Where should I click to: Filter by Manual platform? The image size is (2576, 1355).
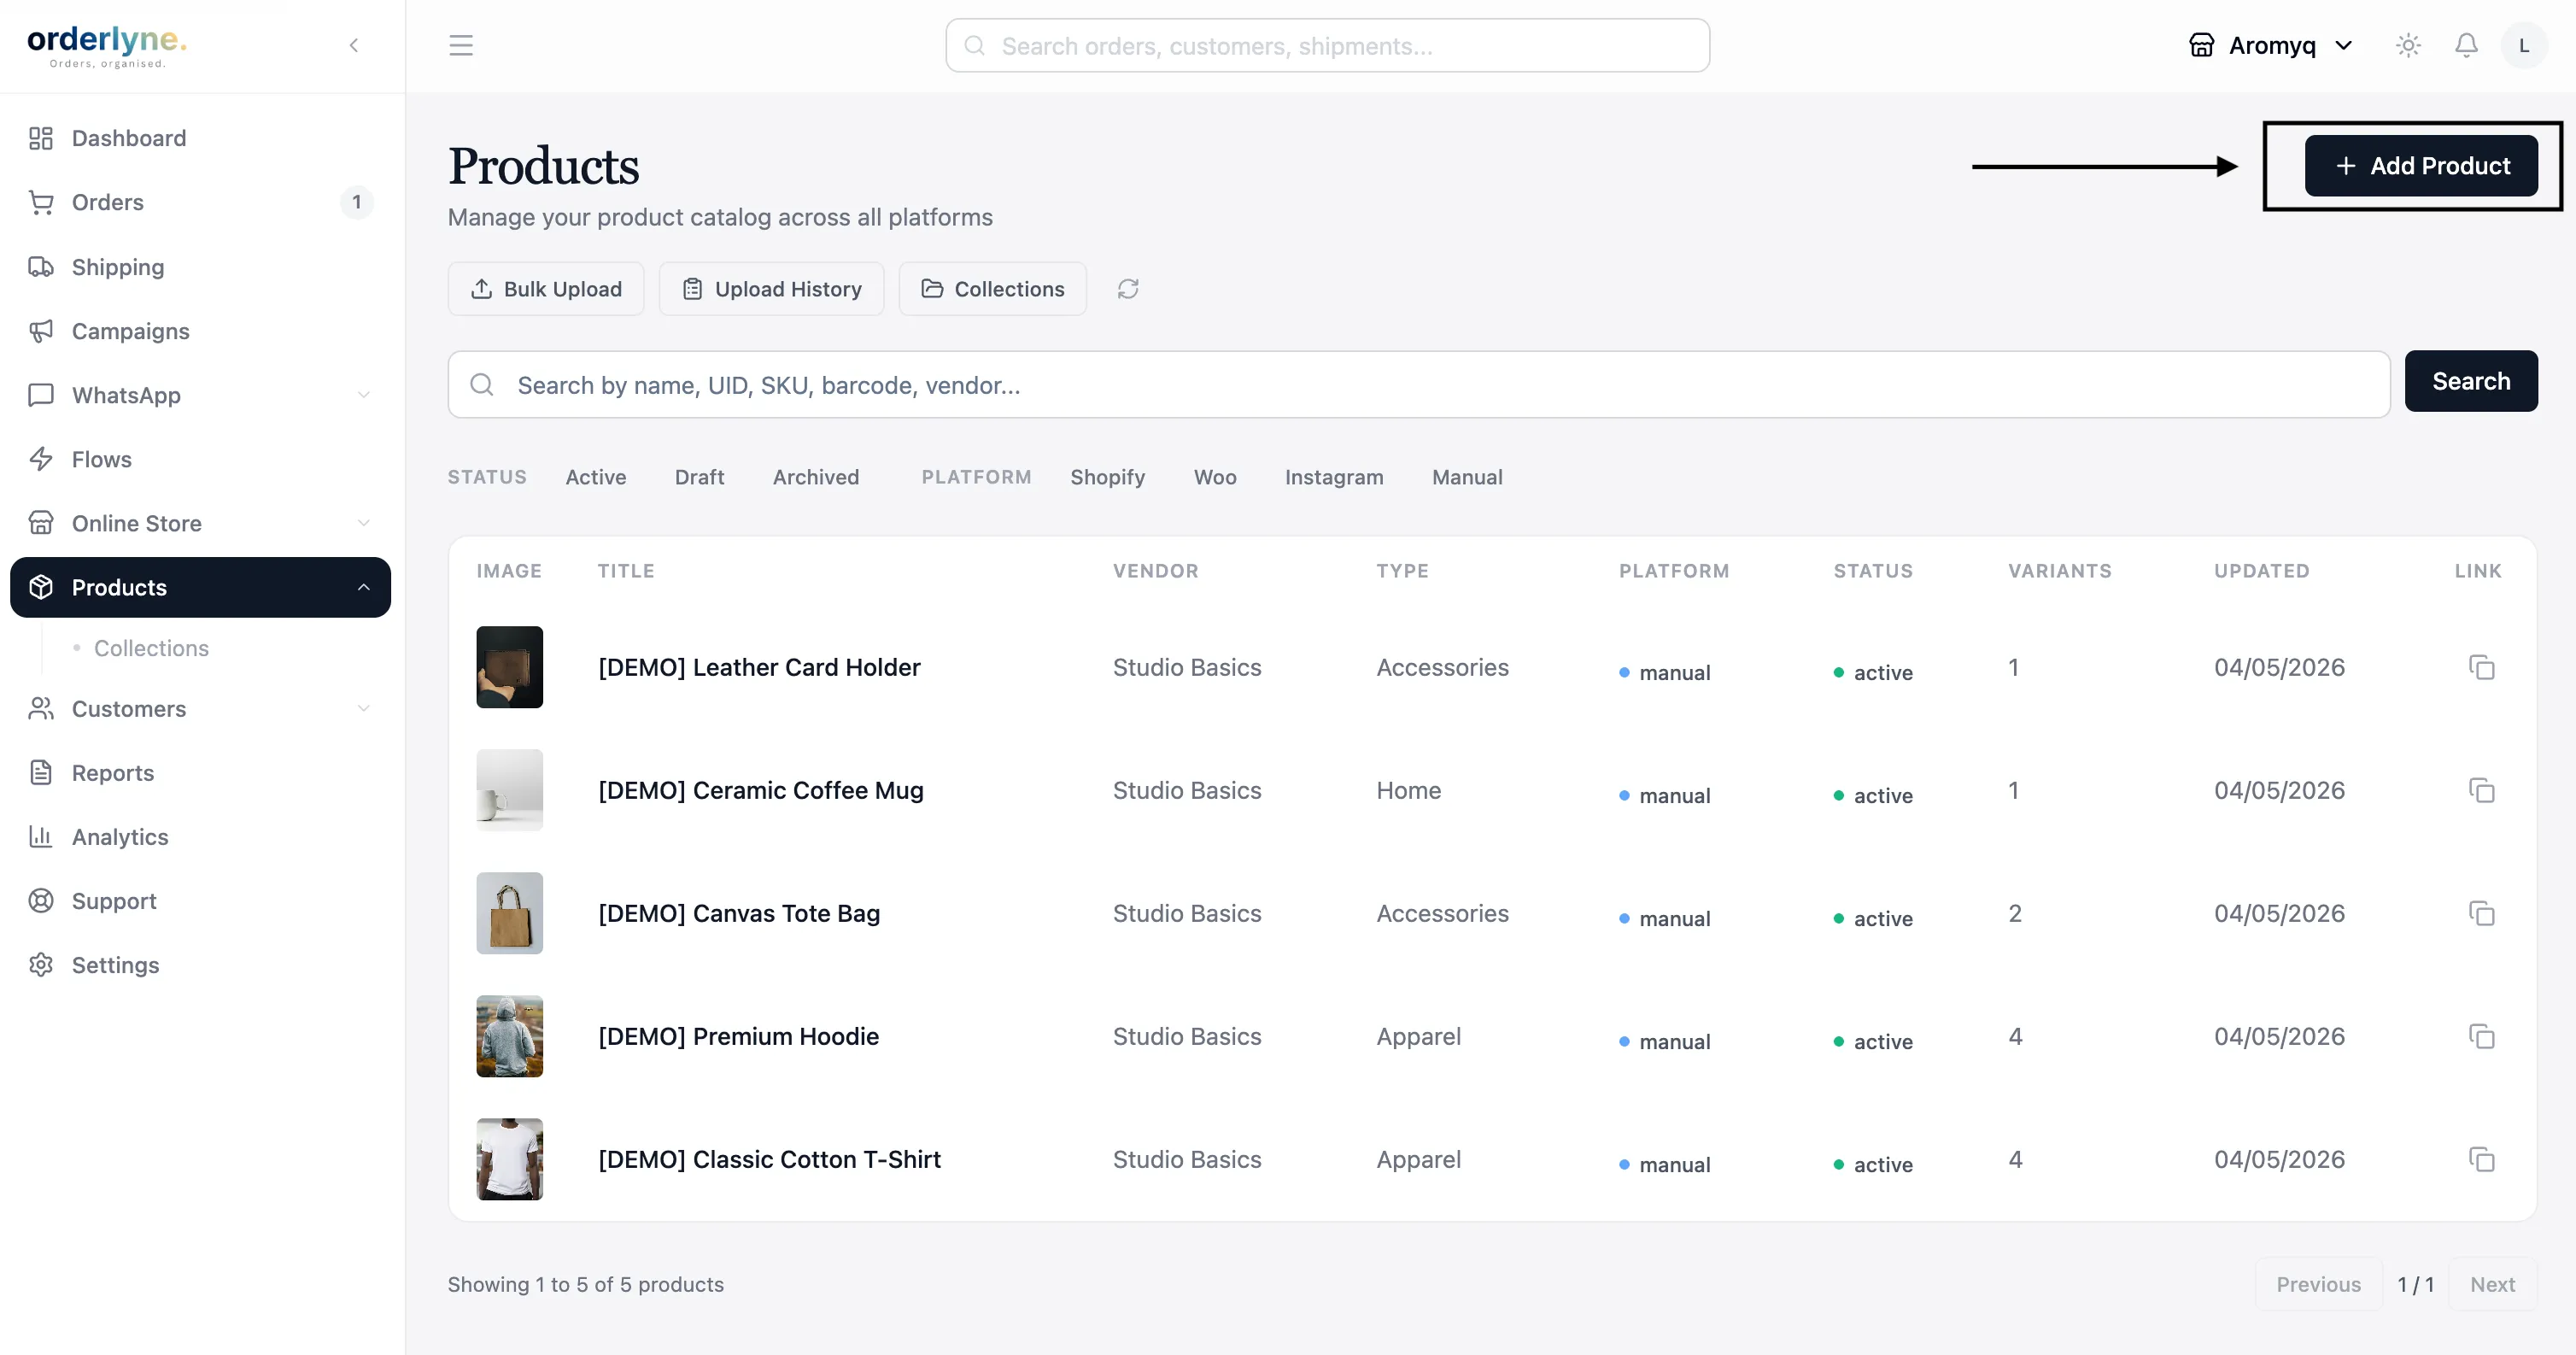(x=1467, y=477)
